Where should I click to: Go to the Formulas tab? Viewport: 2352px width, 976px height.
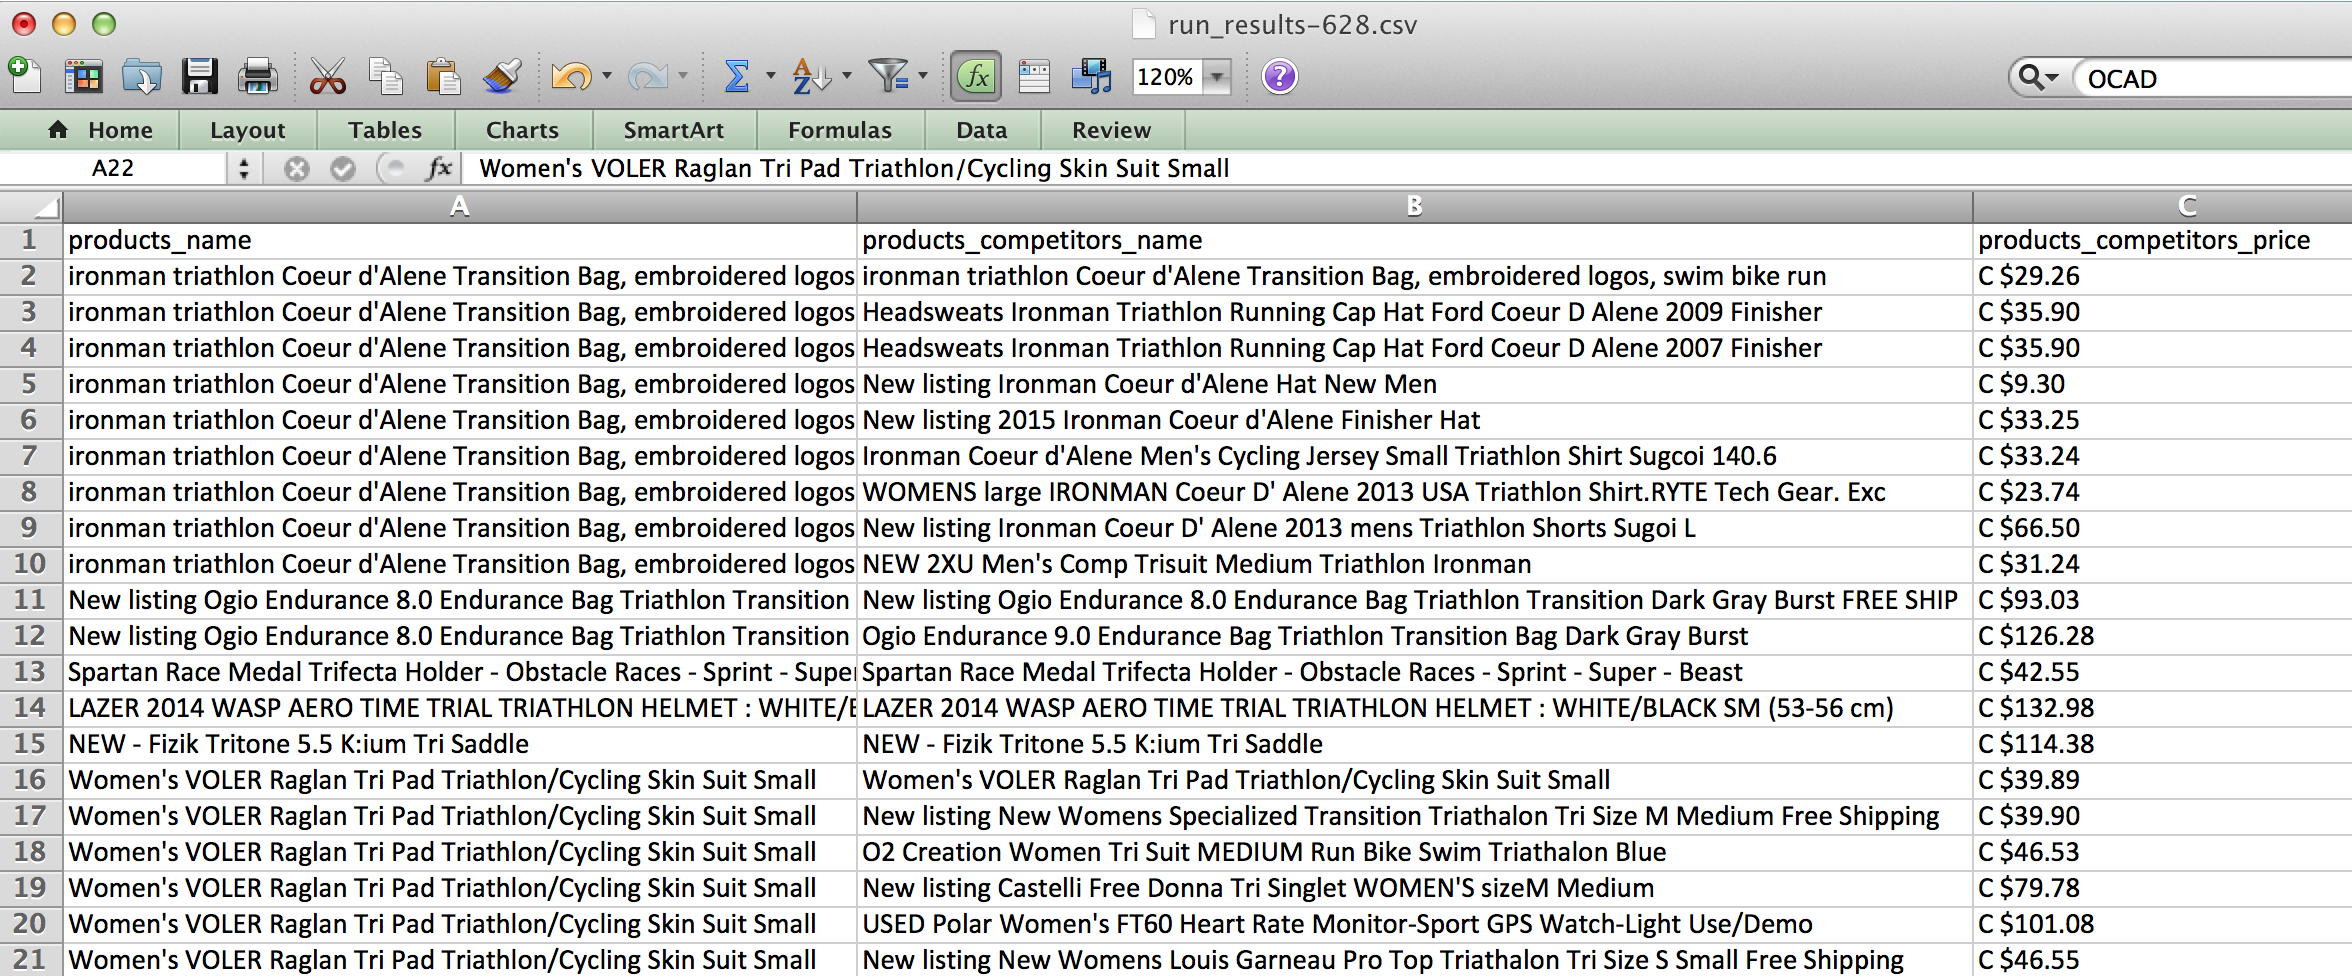click(840, 130)
